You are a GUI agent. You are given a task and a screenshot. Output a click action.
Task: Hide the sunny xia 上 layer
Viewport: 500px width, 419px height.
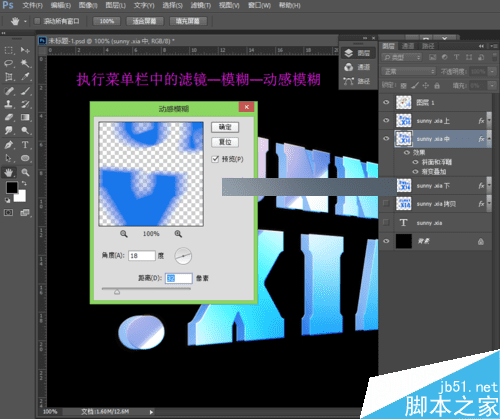pos(386,120)
